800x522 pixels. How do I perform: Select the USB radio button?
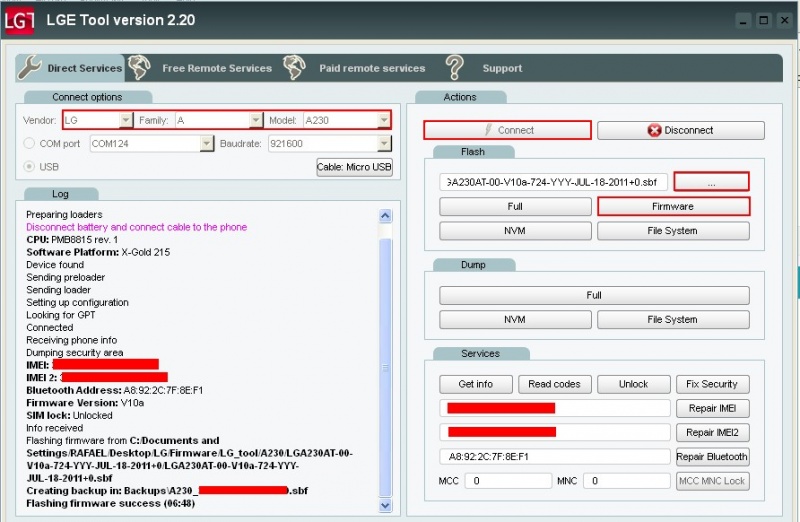pos(29,166)
